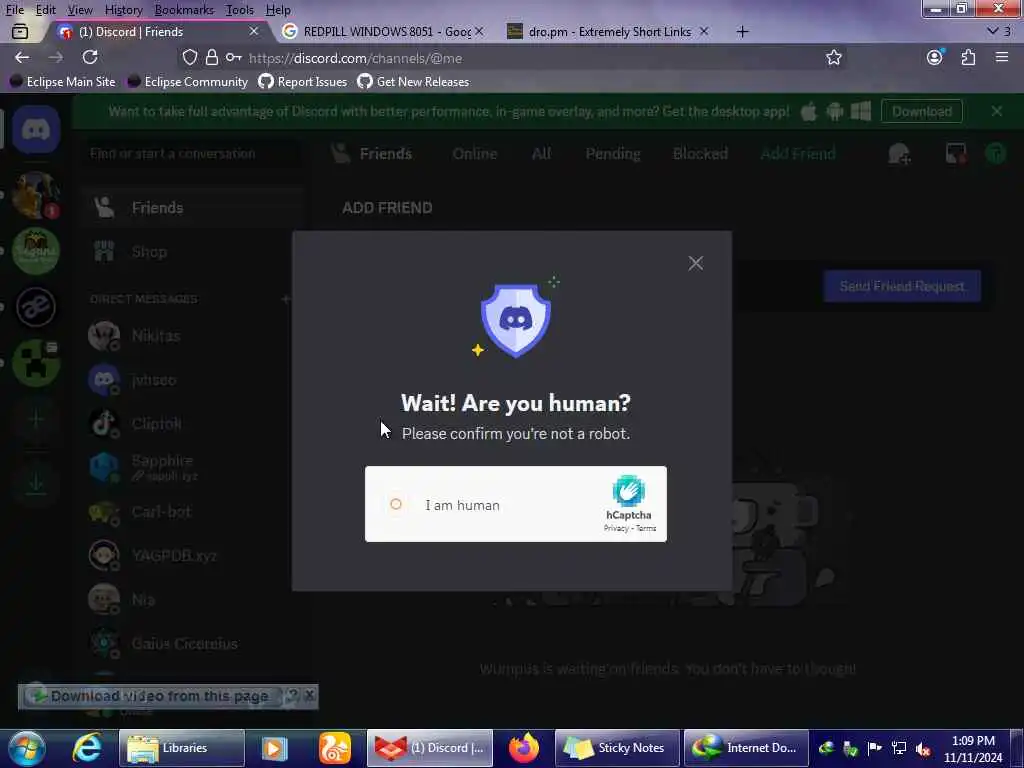1024x768 pixels.
Task: Select the All friends tab
Action: click(x=541, y=154)
